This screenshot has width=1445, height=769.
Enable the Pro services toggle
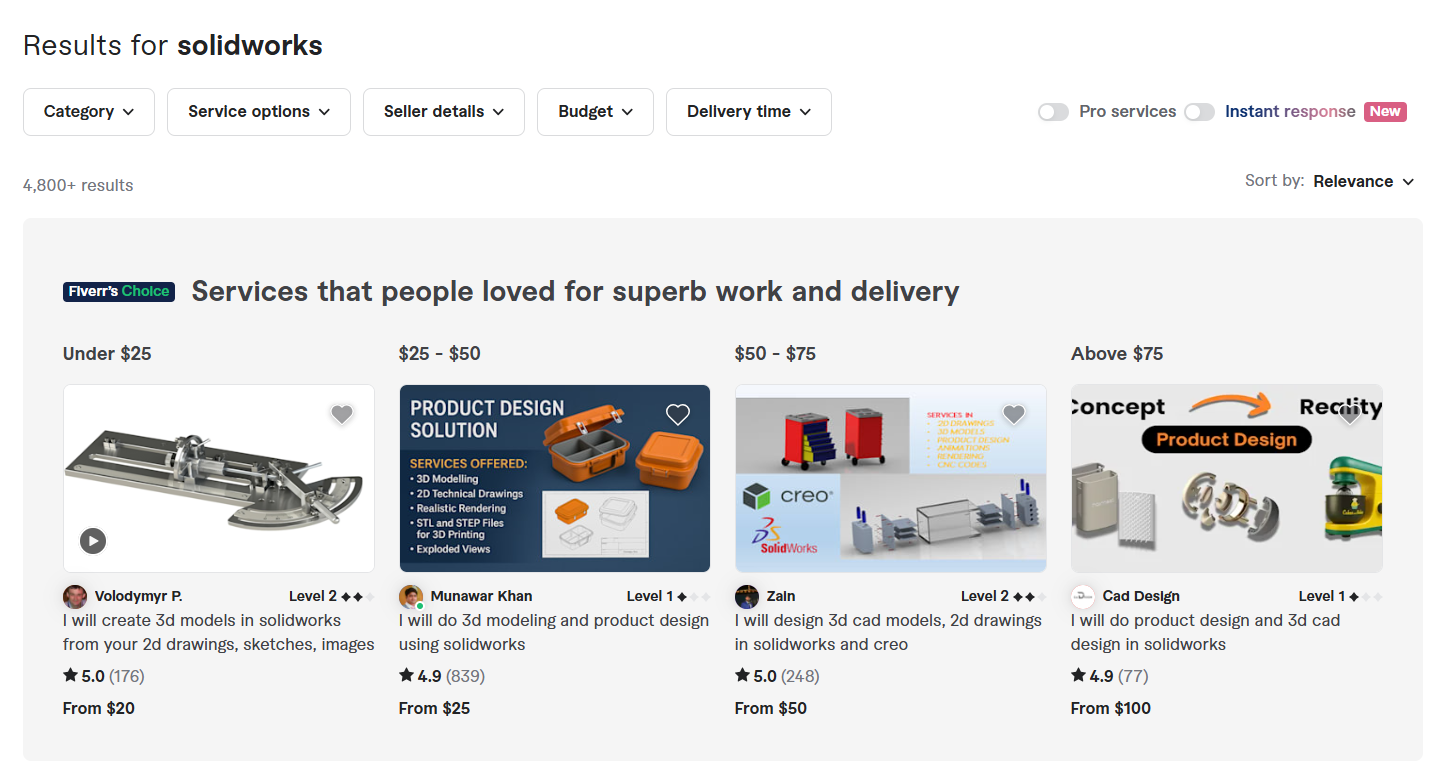click(1053, 112)
